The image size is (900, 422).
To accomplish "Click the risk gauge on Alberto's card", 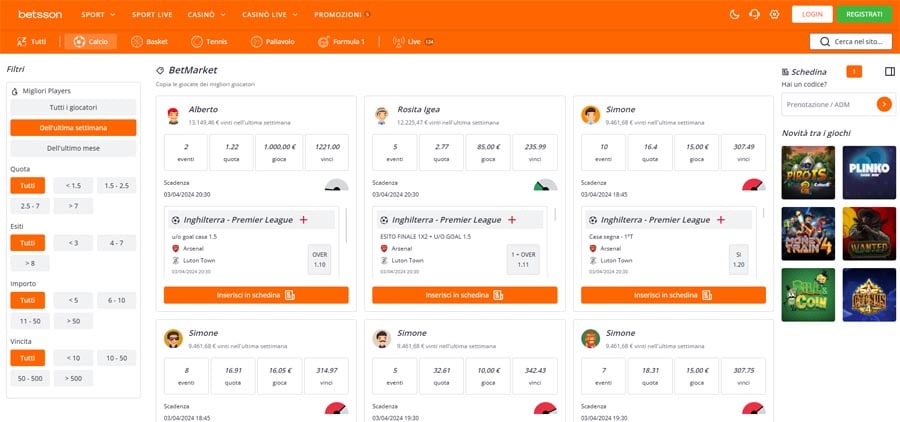I will tap(336, 185).
